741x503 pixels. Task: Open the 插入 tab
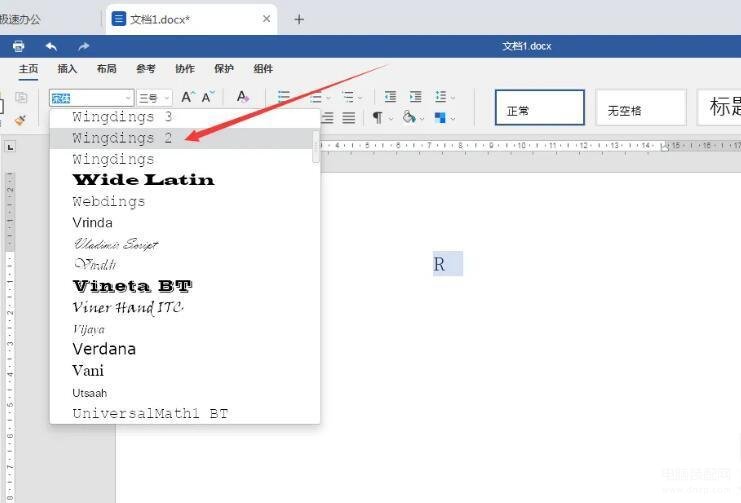click(67, 69)
